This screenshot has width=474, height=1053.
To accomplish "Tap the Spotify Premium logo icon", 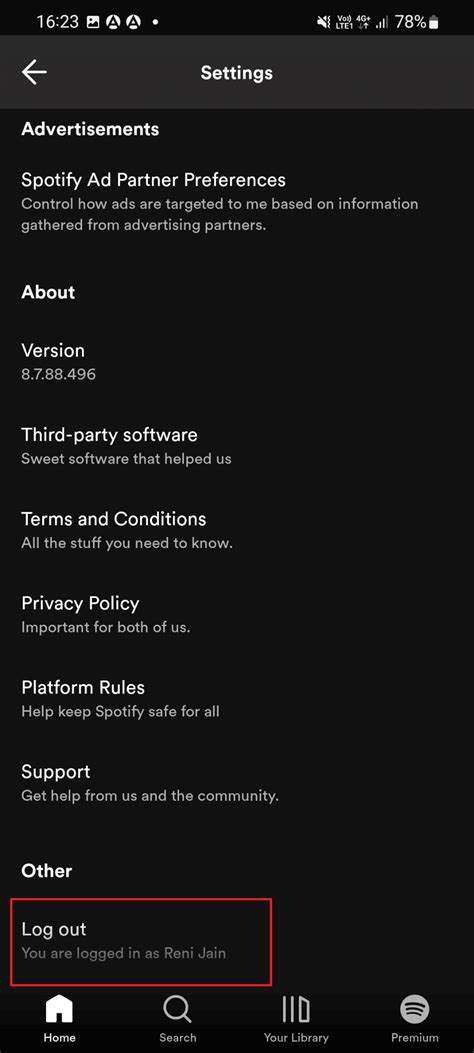I will point(415,1009).
